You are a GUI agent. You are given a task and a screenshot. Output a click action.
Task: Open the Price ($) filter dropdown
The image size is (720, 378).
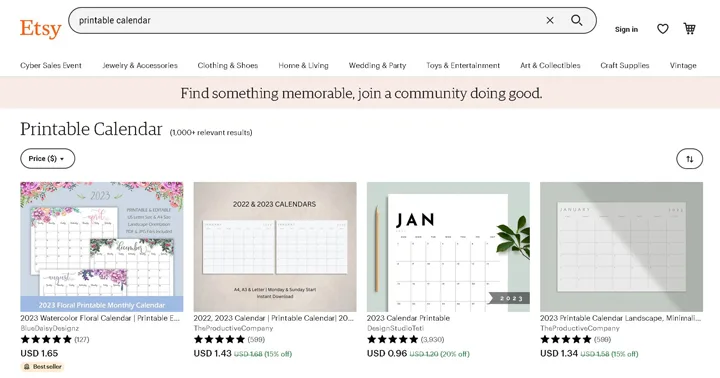[x=47, y=158]
